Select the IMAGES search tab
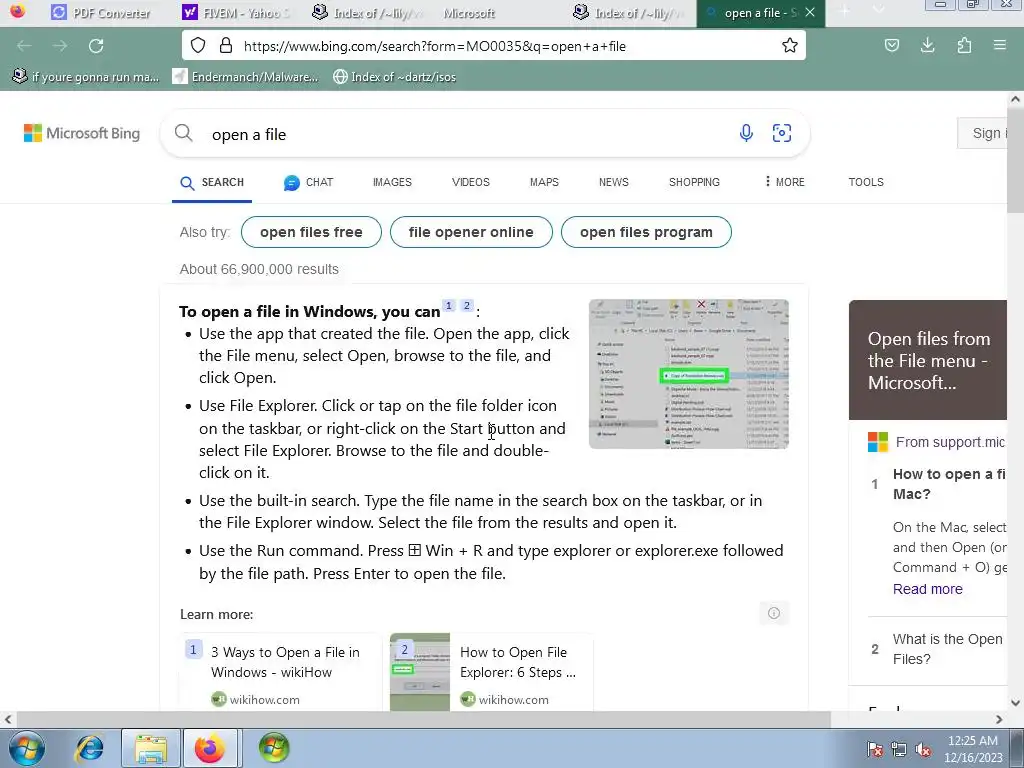 click(392, 182)
